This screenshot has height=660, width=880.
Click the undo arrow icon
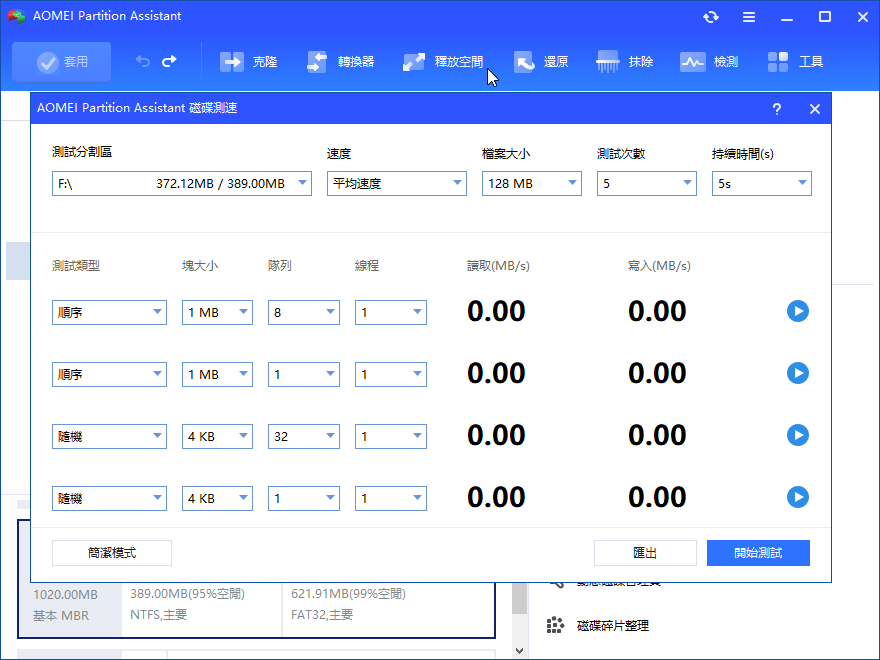[x=143, y=61]
